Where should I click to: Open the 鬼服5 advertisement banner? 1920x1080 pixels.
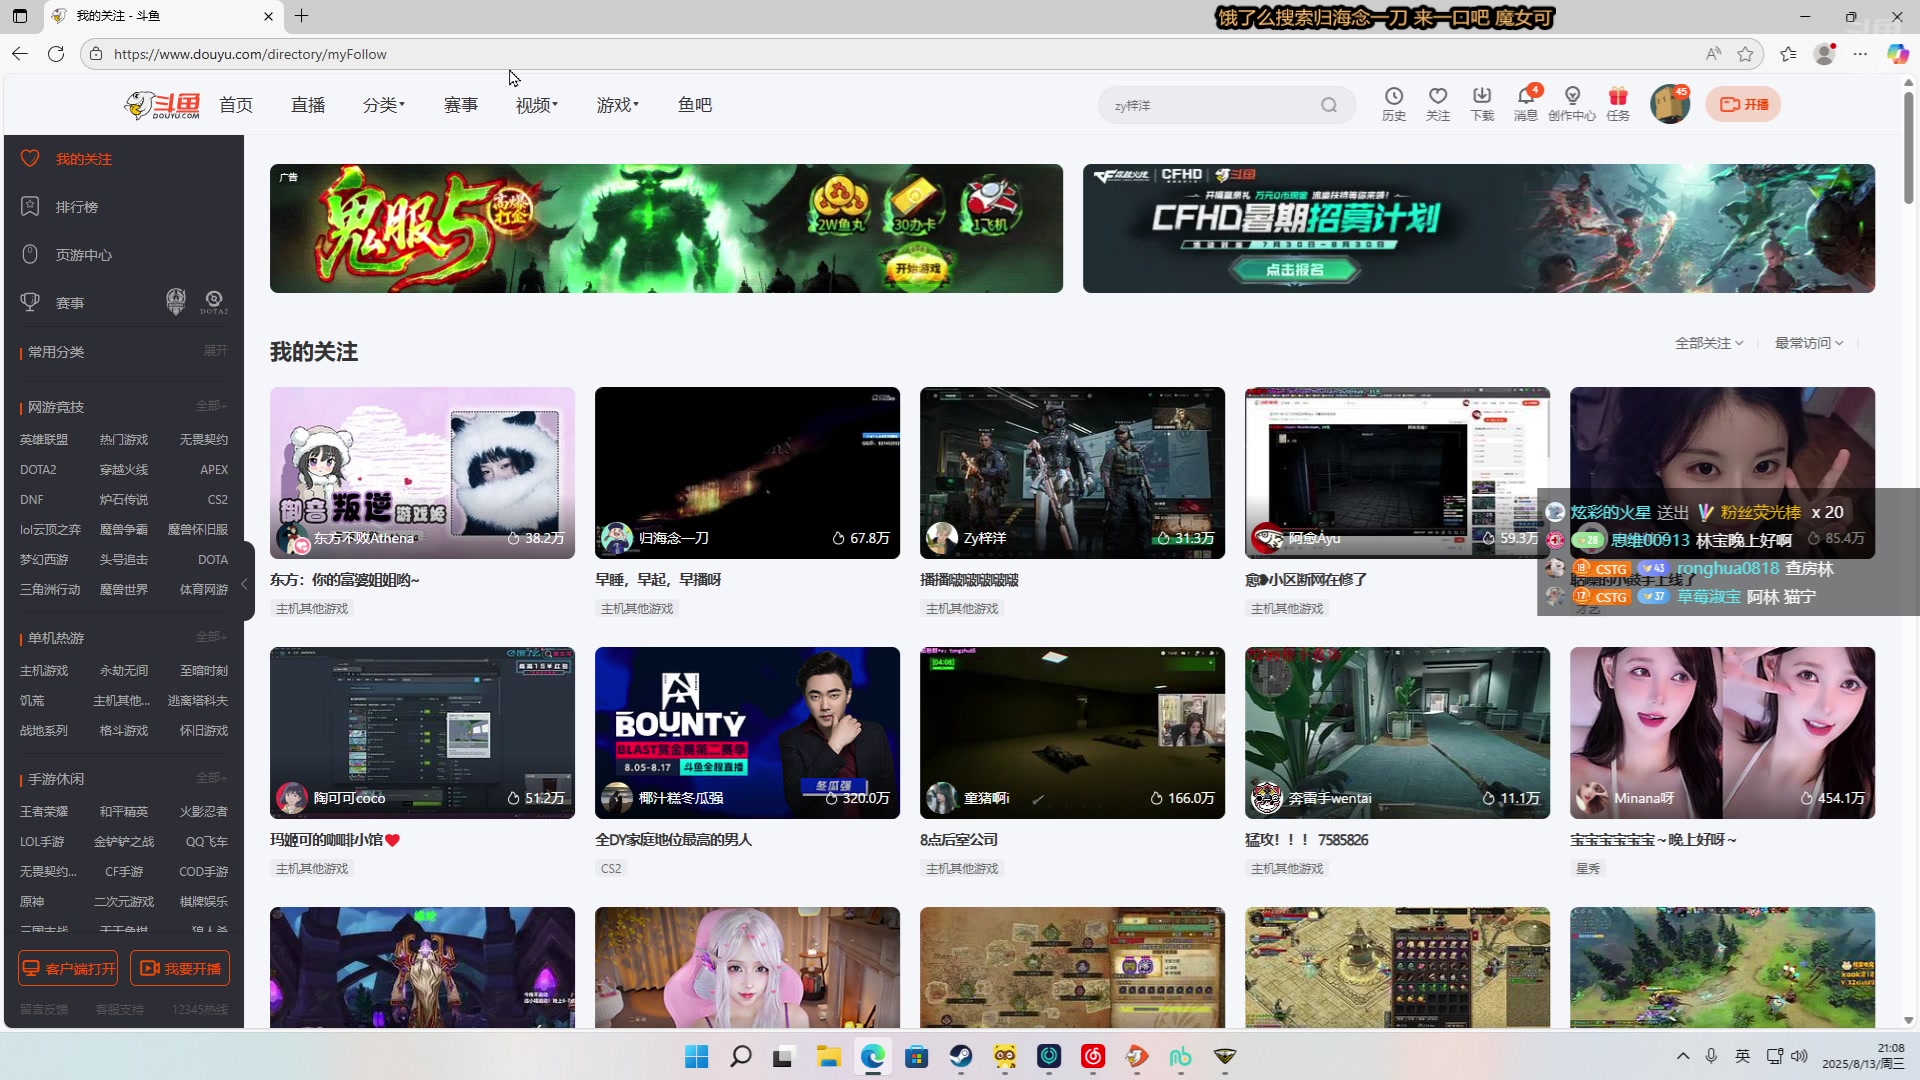(x=666, y=228)
